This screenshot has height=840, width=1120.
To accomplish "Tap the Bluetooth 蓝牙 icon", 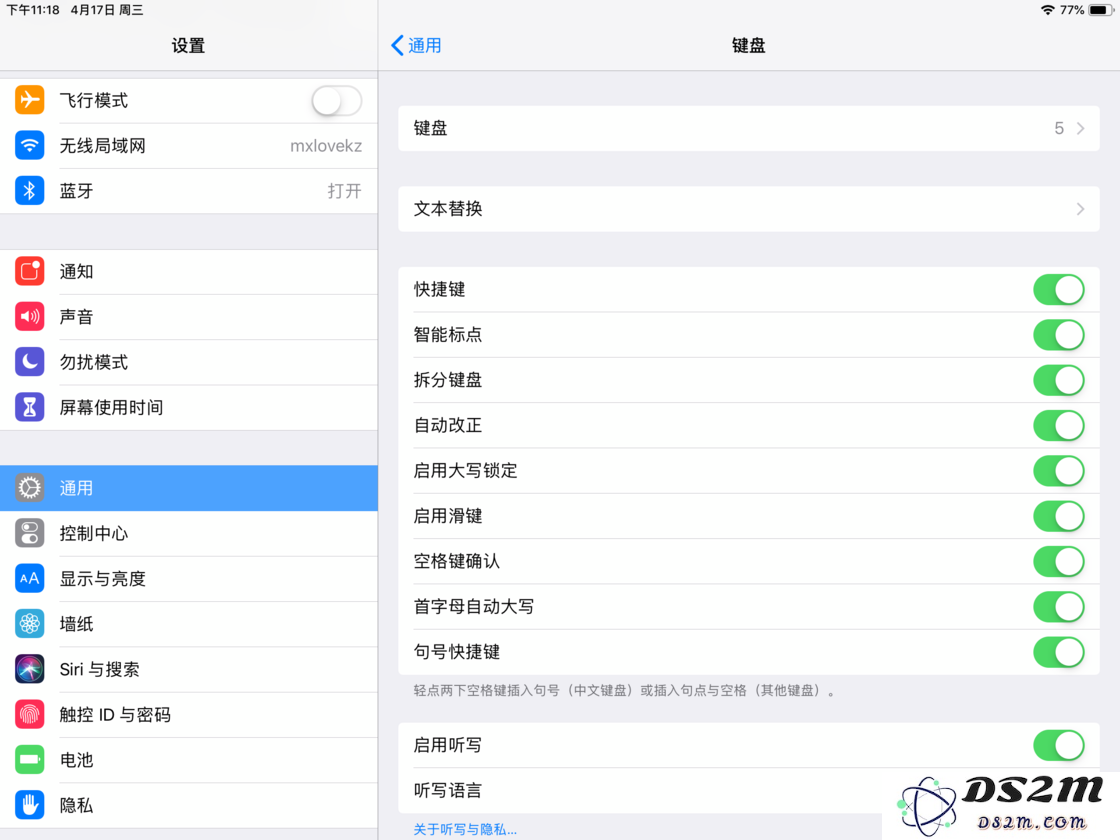I will (x=29, y=191).
